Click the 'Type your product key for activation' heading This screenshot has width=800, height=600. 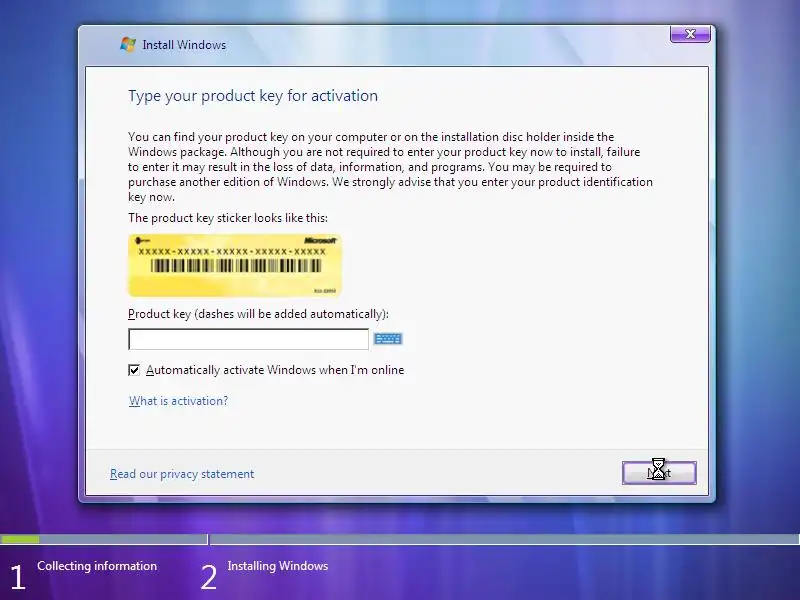point(253,96)
